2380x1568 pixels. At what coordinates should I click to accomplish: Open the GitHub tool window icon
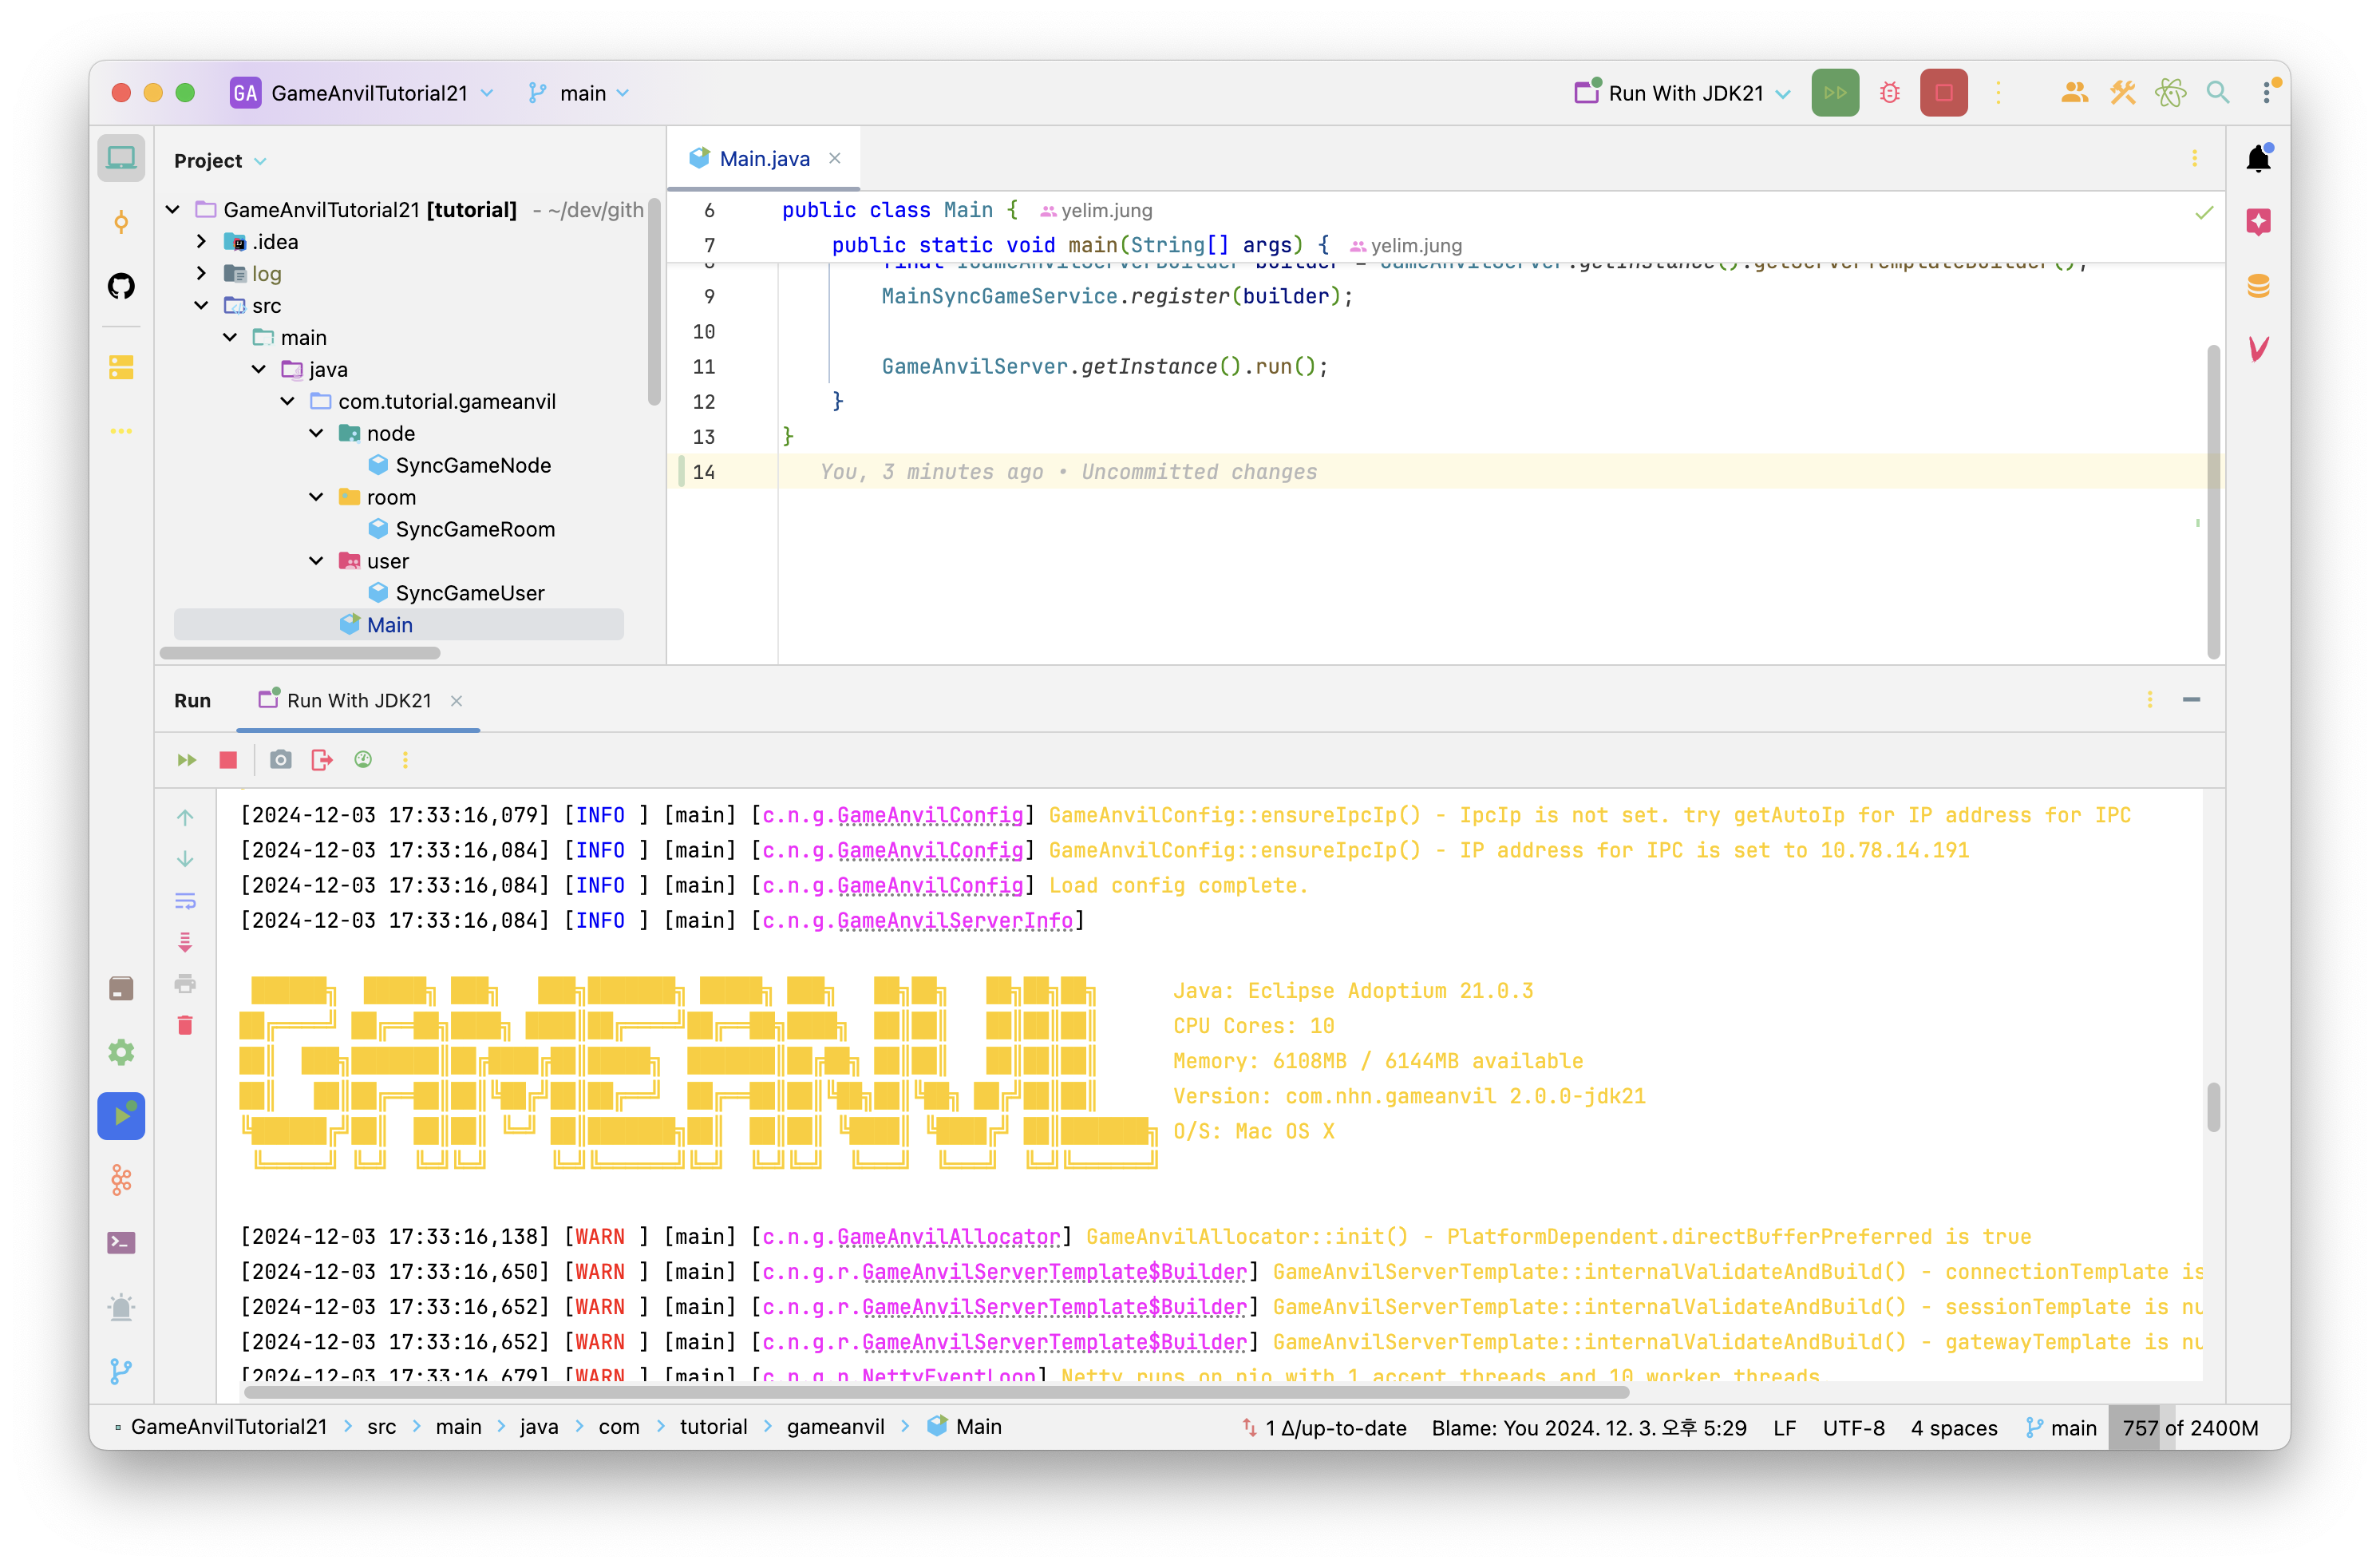(x=121, y=286)
